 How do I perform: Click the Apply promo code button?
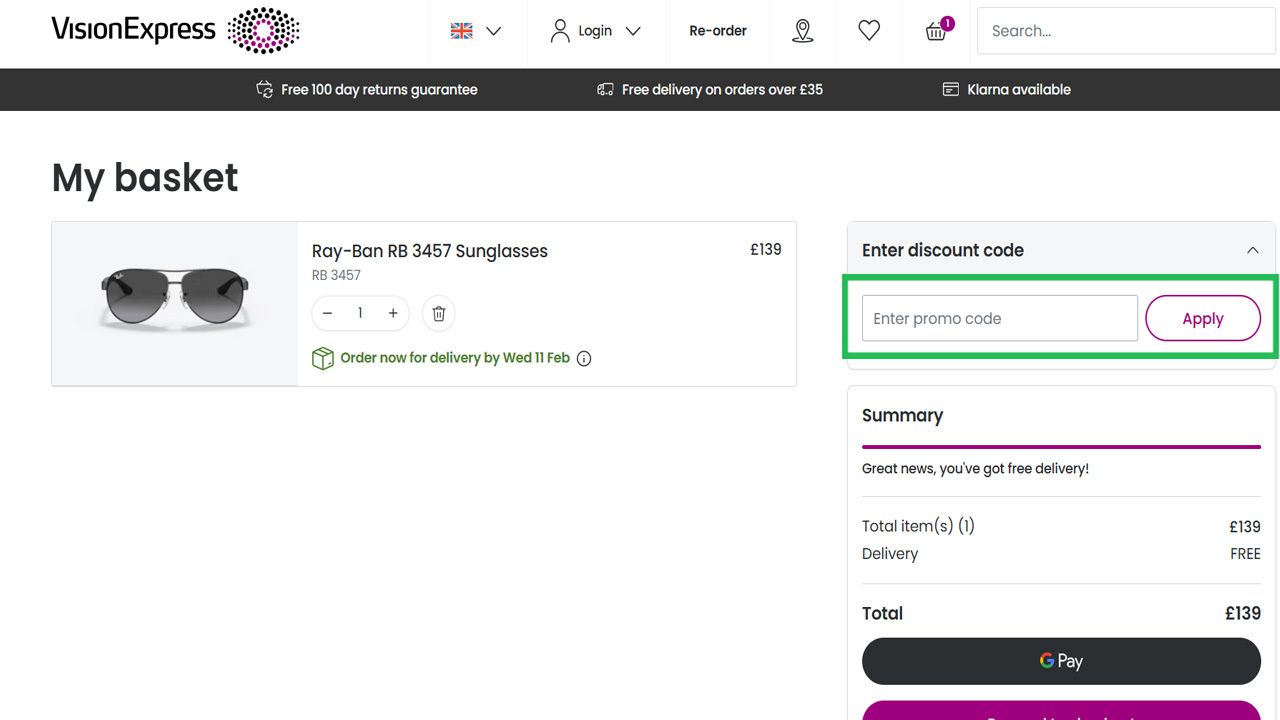(x=1203, y=318)
